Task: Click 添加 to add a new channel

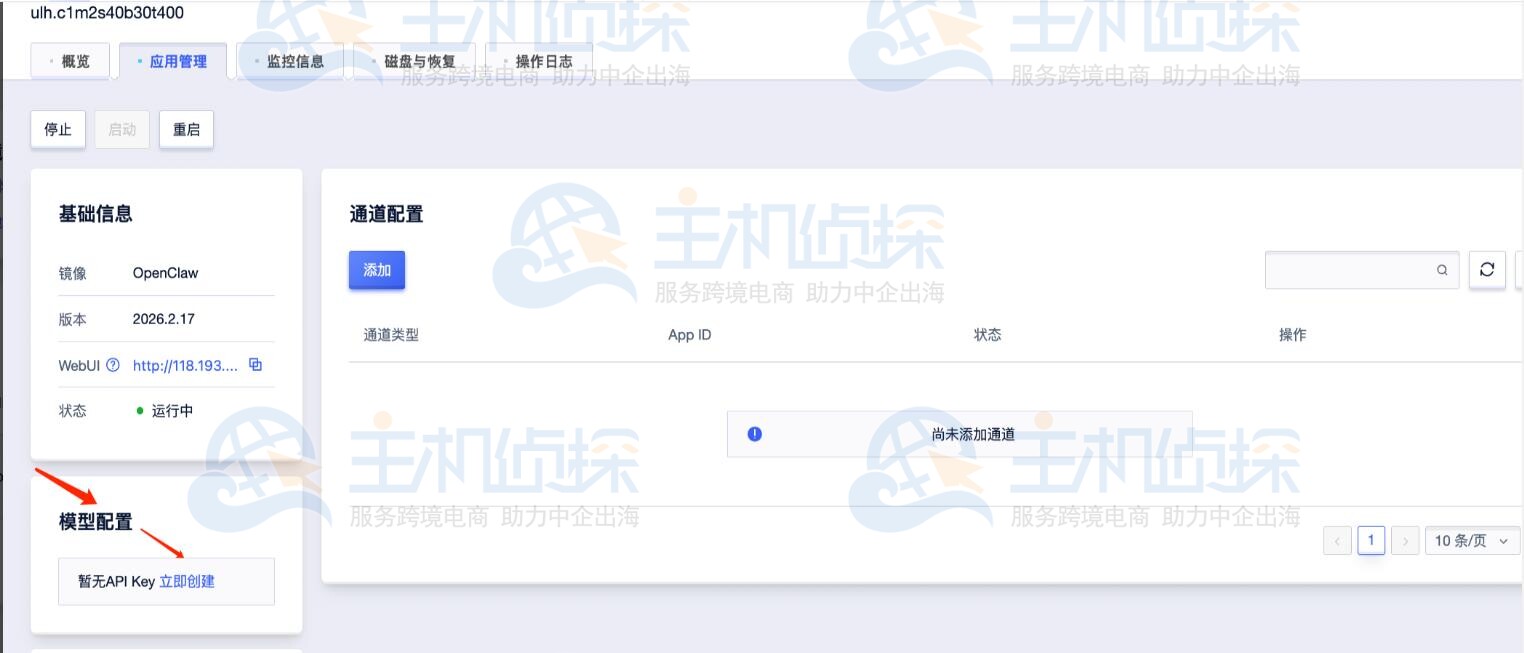Action: [x=377, y=270]
